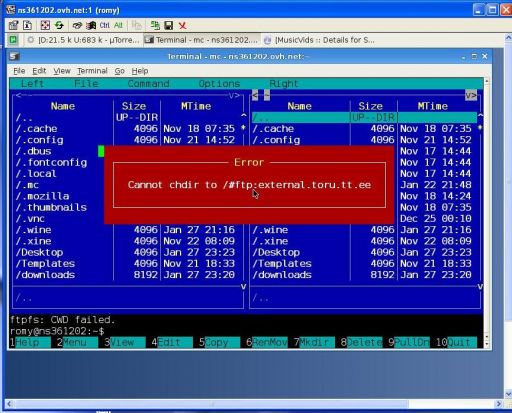Open the Command menu in mc
512x413 pixels.
[x=148, y=84]
